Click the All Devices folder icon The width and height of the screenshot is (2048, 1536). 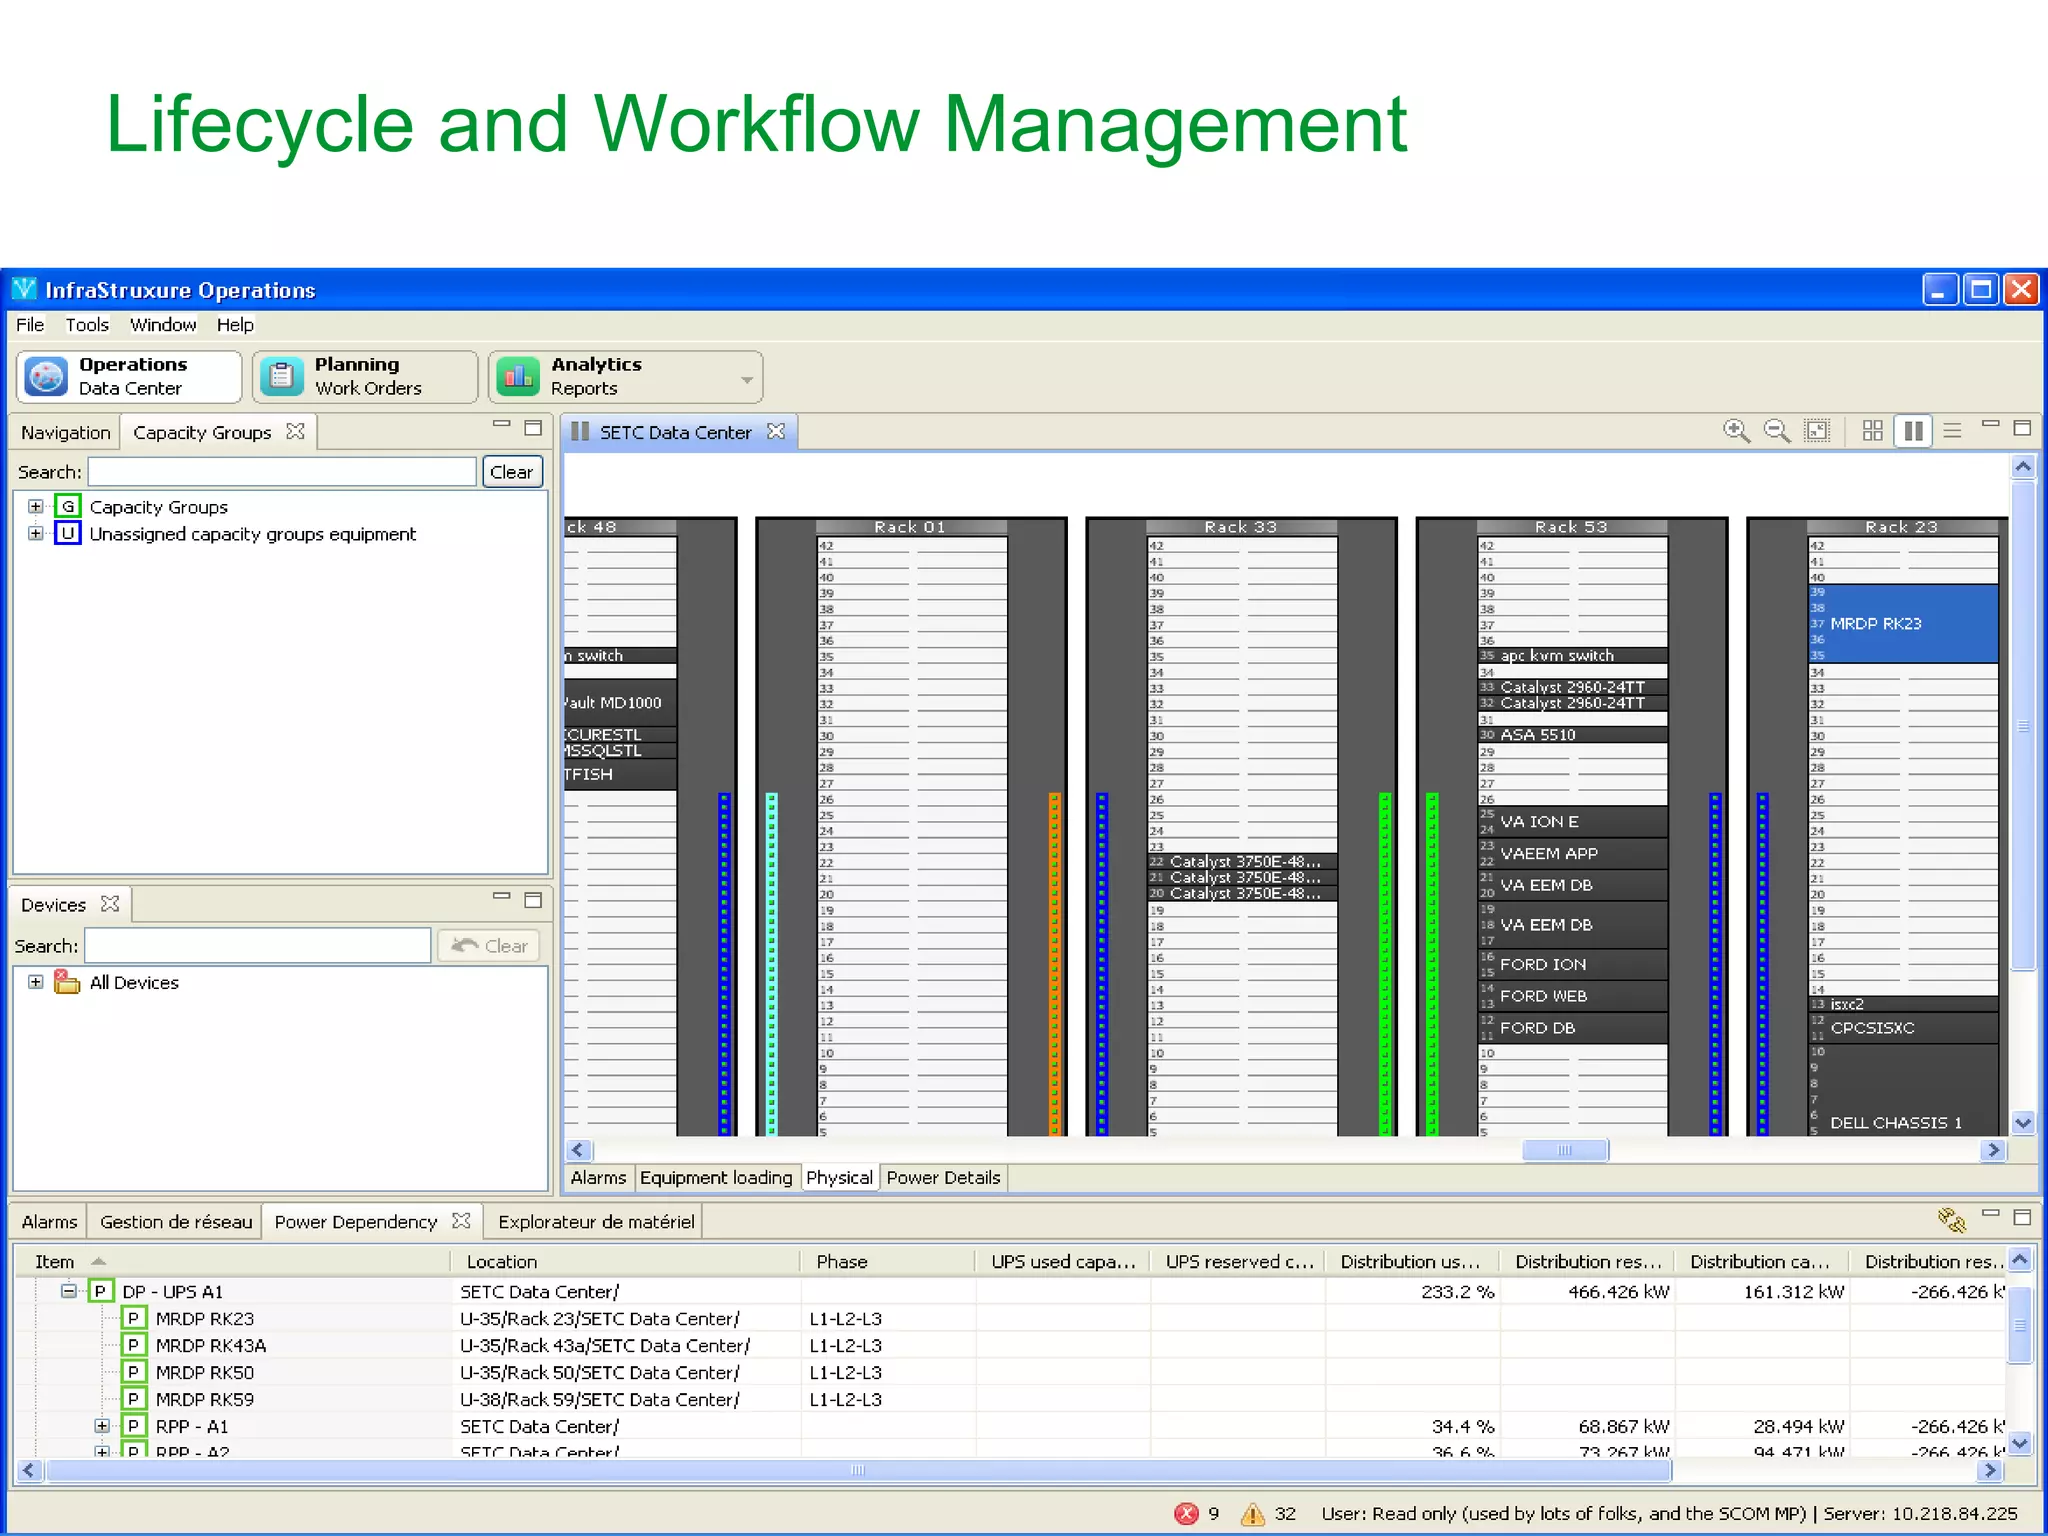[x=67, y=982]
